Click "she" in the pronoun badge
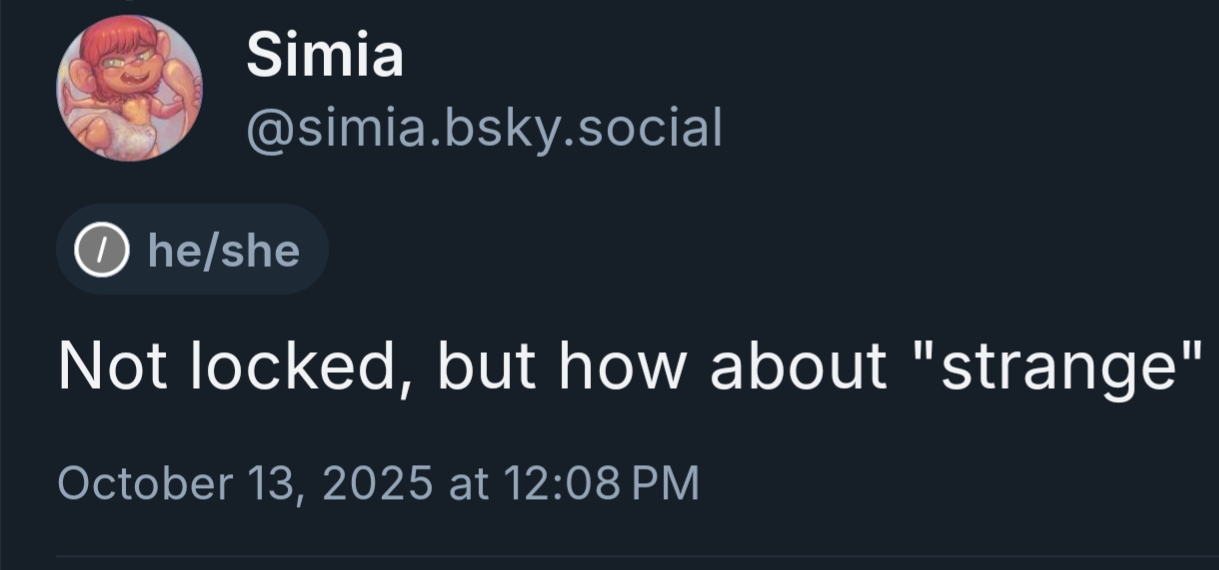The width and height of the screenshot is (1219, 570). 260,250
